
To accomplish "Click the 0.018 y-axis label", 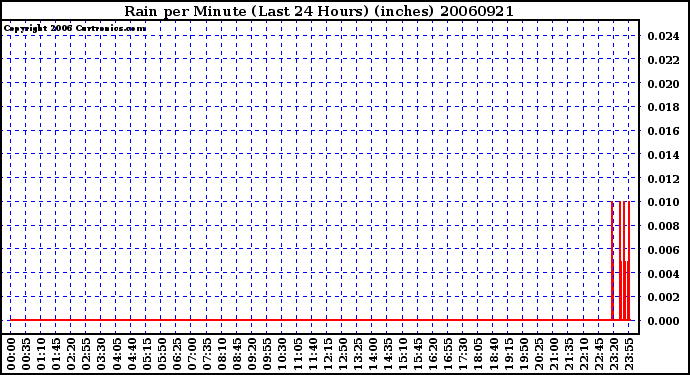I will pyautogui.click(x=663, y=107).
